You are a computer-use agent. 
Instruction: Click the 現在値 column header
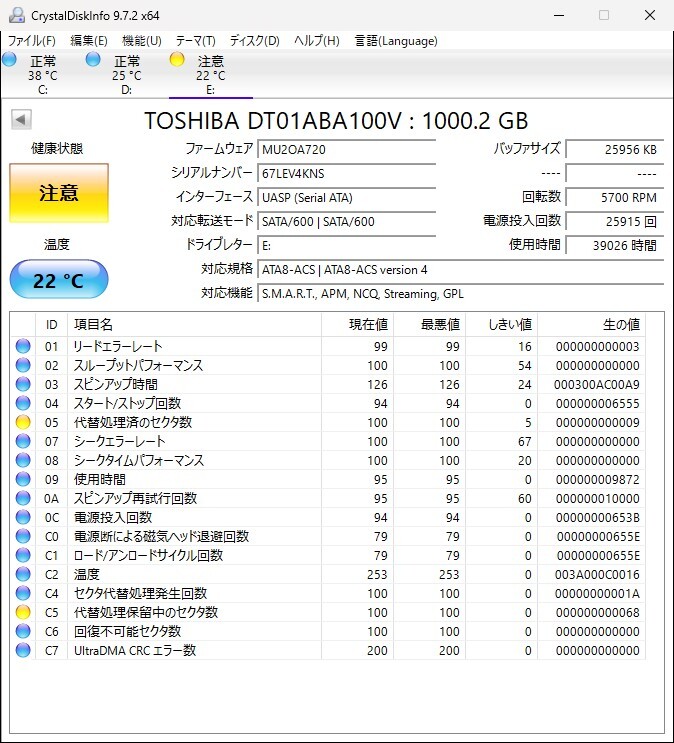[357, 325]
